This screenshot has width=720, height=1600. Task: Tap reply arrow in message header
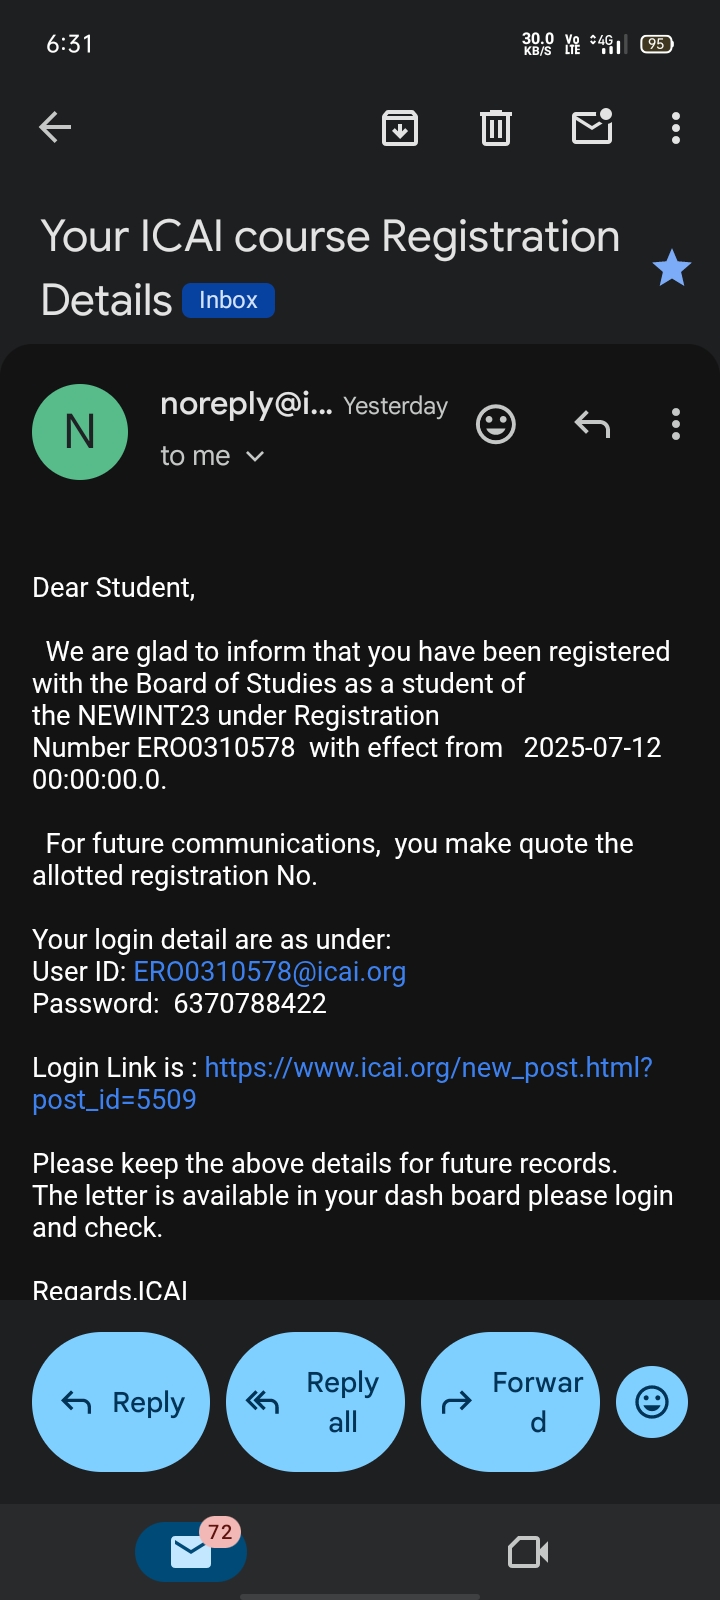[592, 424]
